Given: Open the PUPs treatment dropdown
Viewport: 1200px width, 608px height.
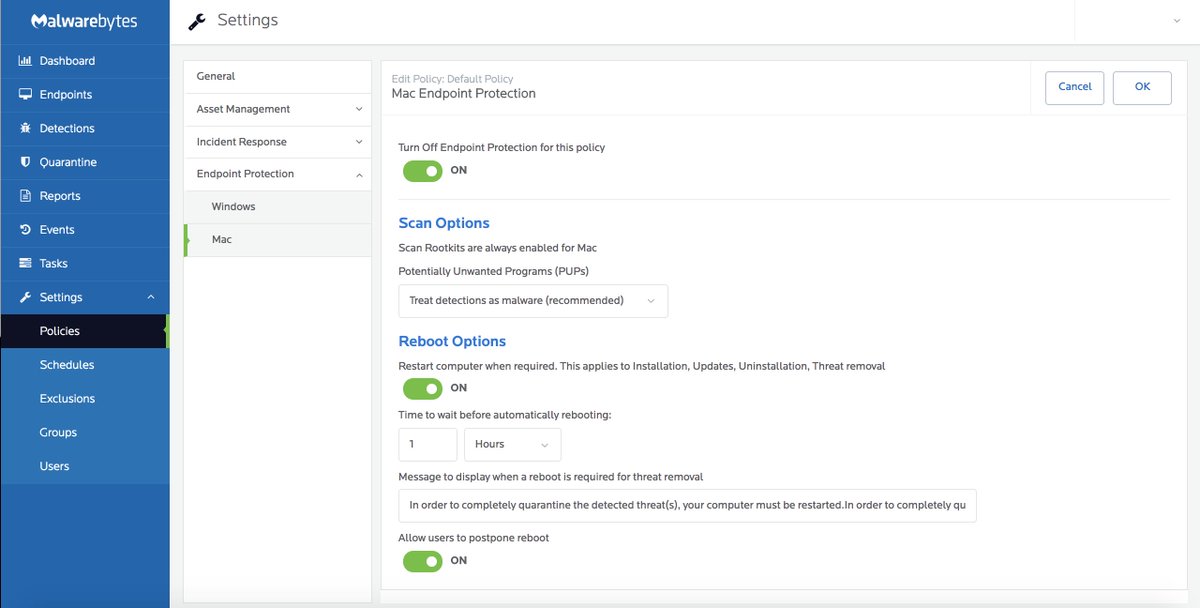Looking at the screenshot, I should [x=533, y=301].
